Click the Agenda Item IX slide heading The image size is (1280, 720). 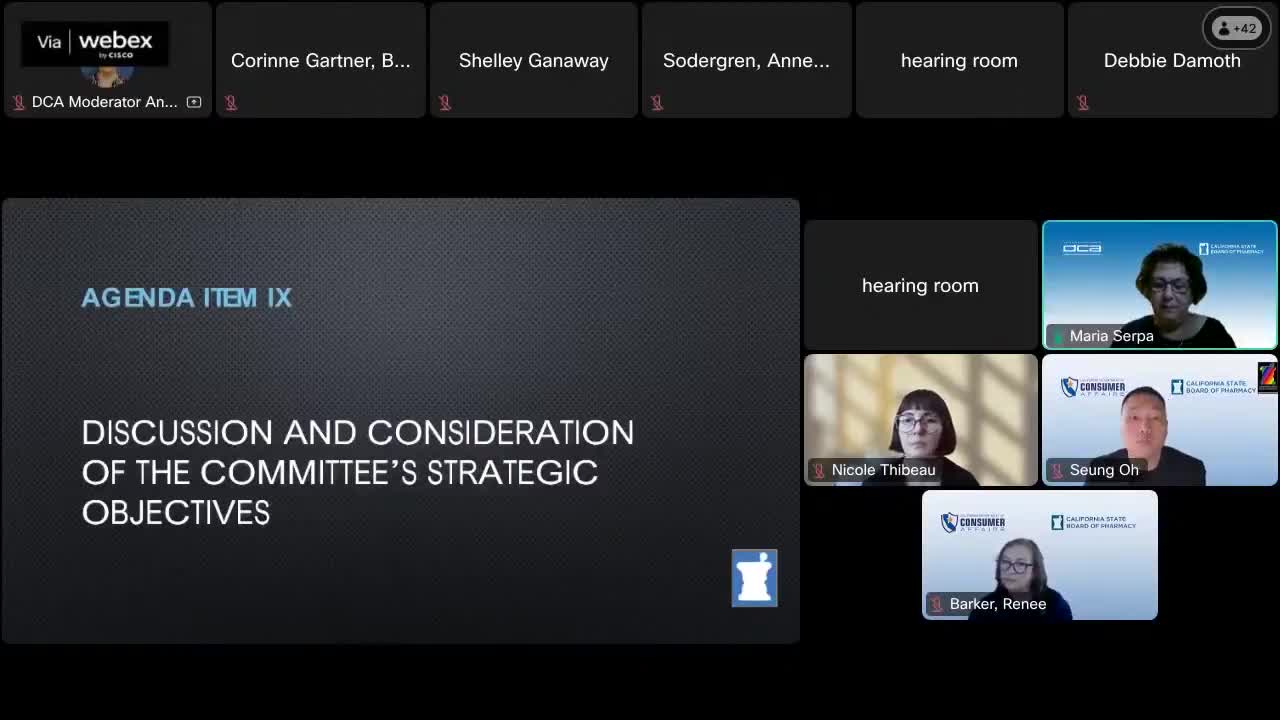pyautogui.click(x=187, y=298)
